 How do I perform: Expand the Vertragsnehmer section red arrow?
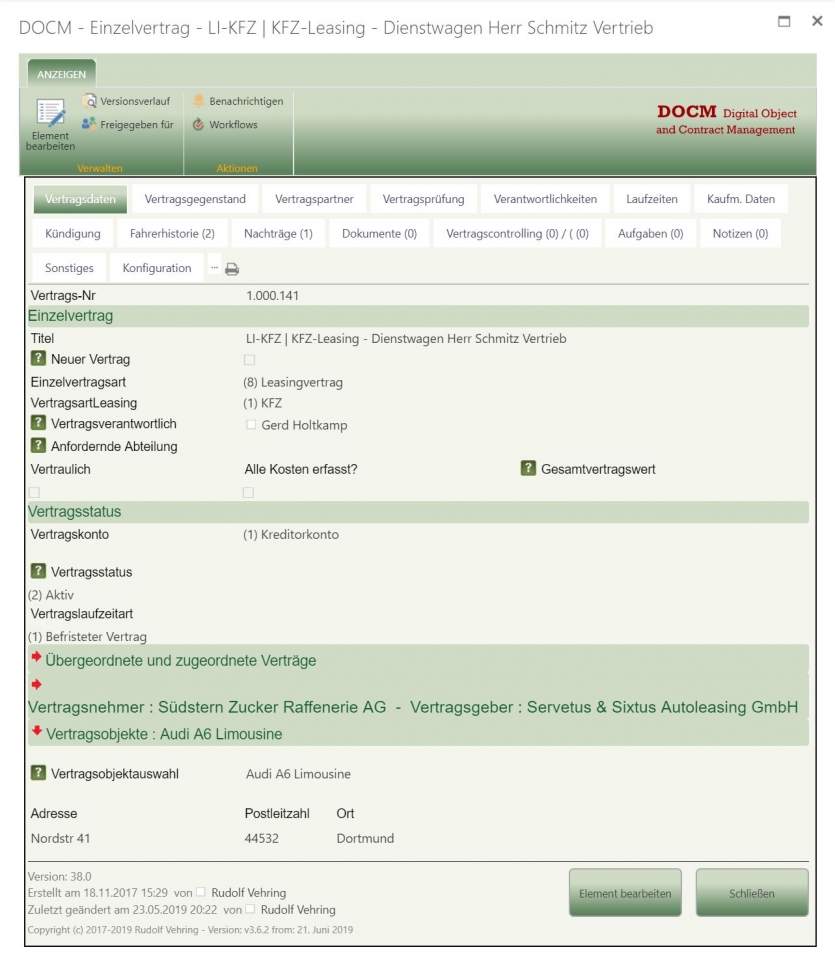click(x=36, y=684)
